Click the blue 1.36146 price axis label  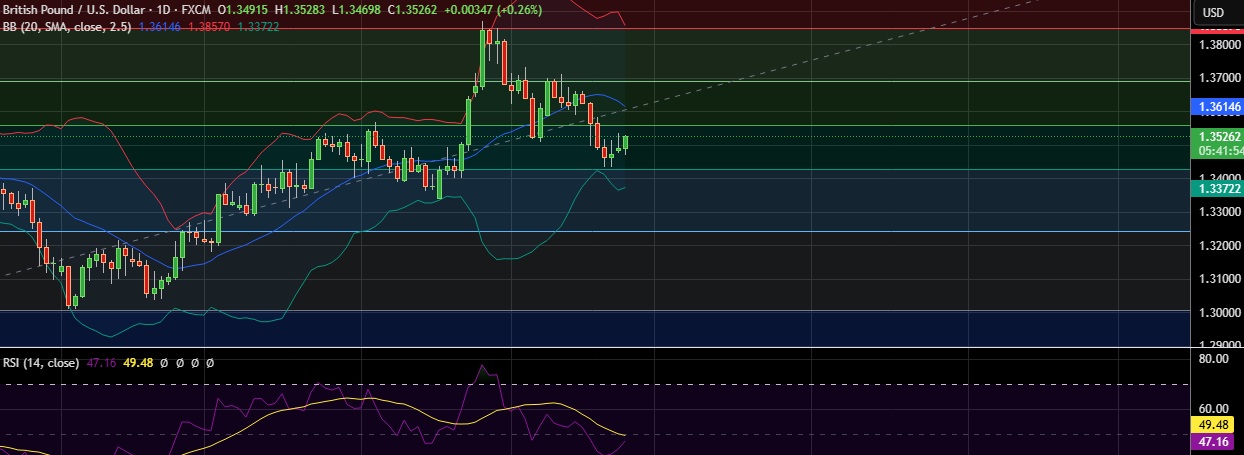[1220, 105]
